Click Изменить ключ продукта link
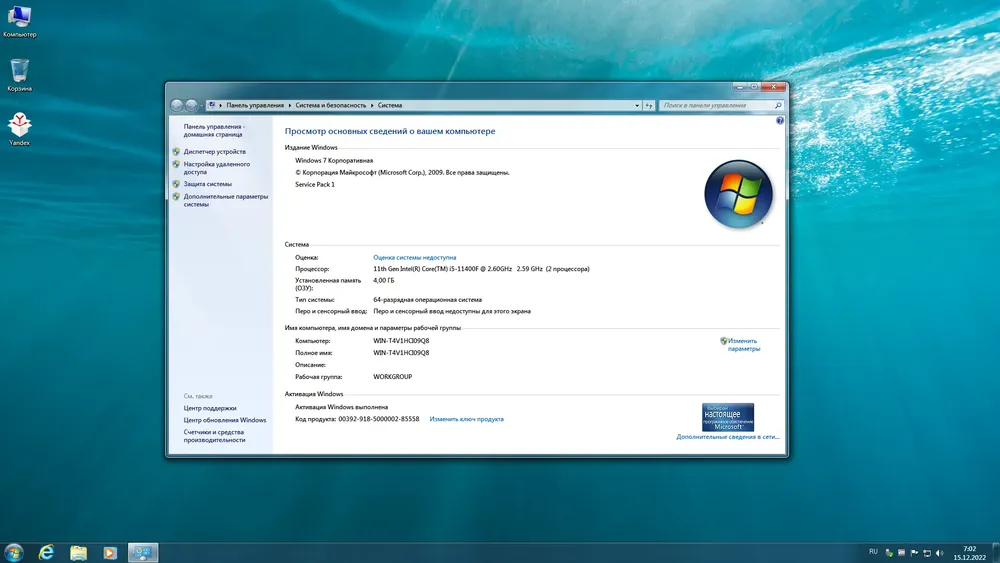The image size is (1000, 563). (x=466, y=419)
